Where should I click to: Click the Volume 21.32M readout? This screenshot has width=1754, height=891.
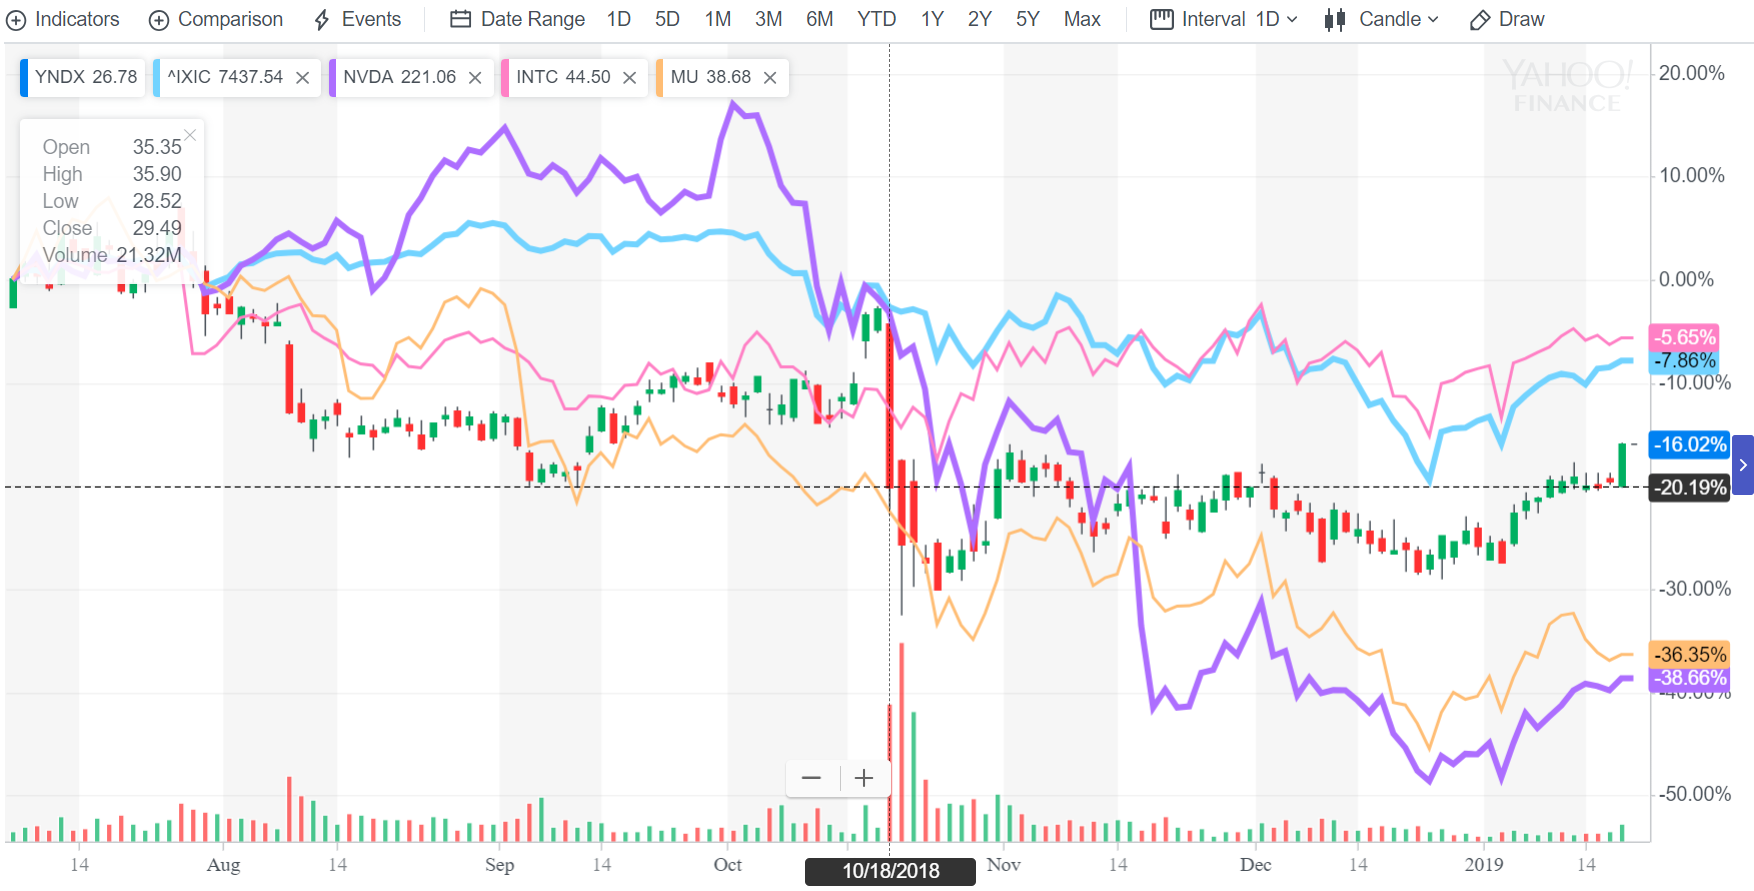(x=112, y=255)
